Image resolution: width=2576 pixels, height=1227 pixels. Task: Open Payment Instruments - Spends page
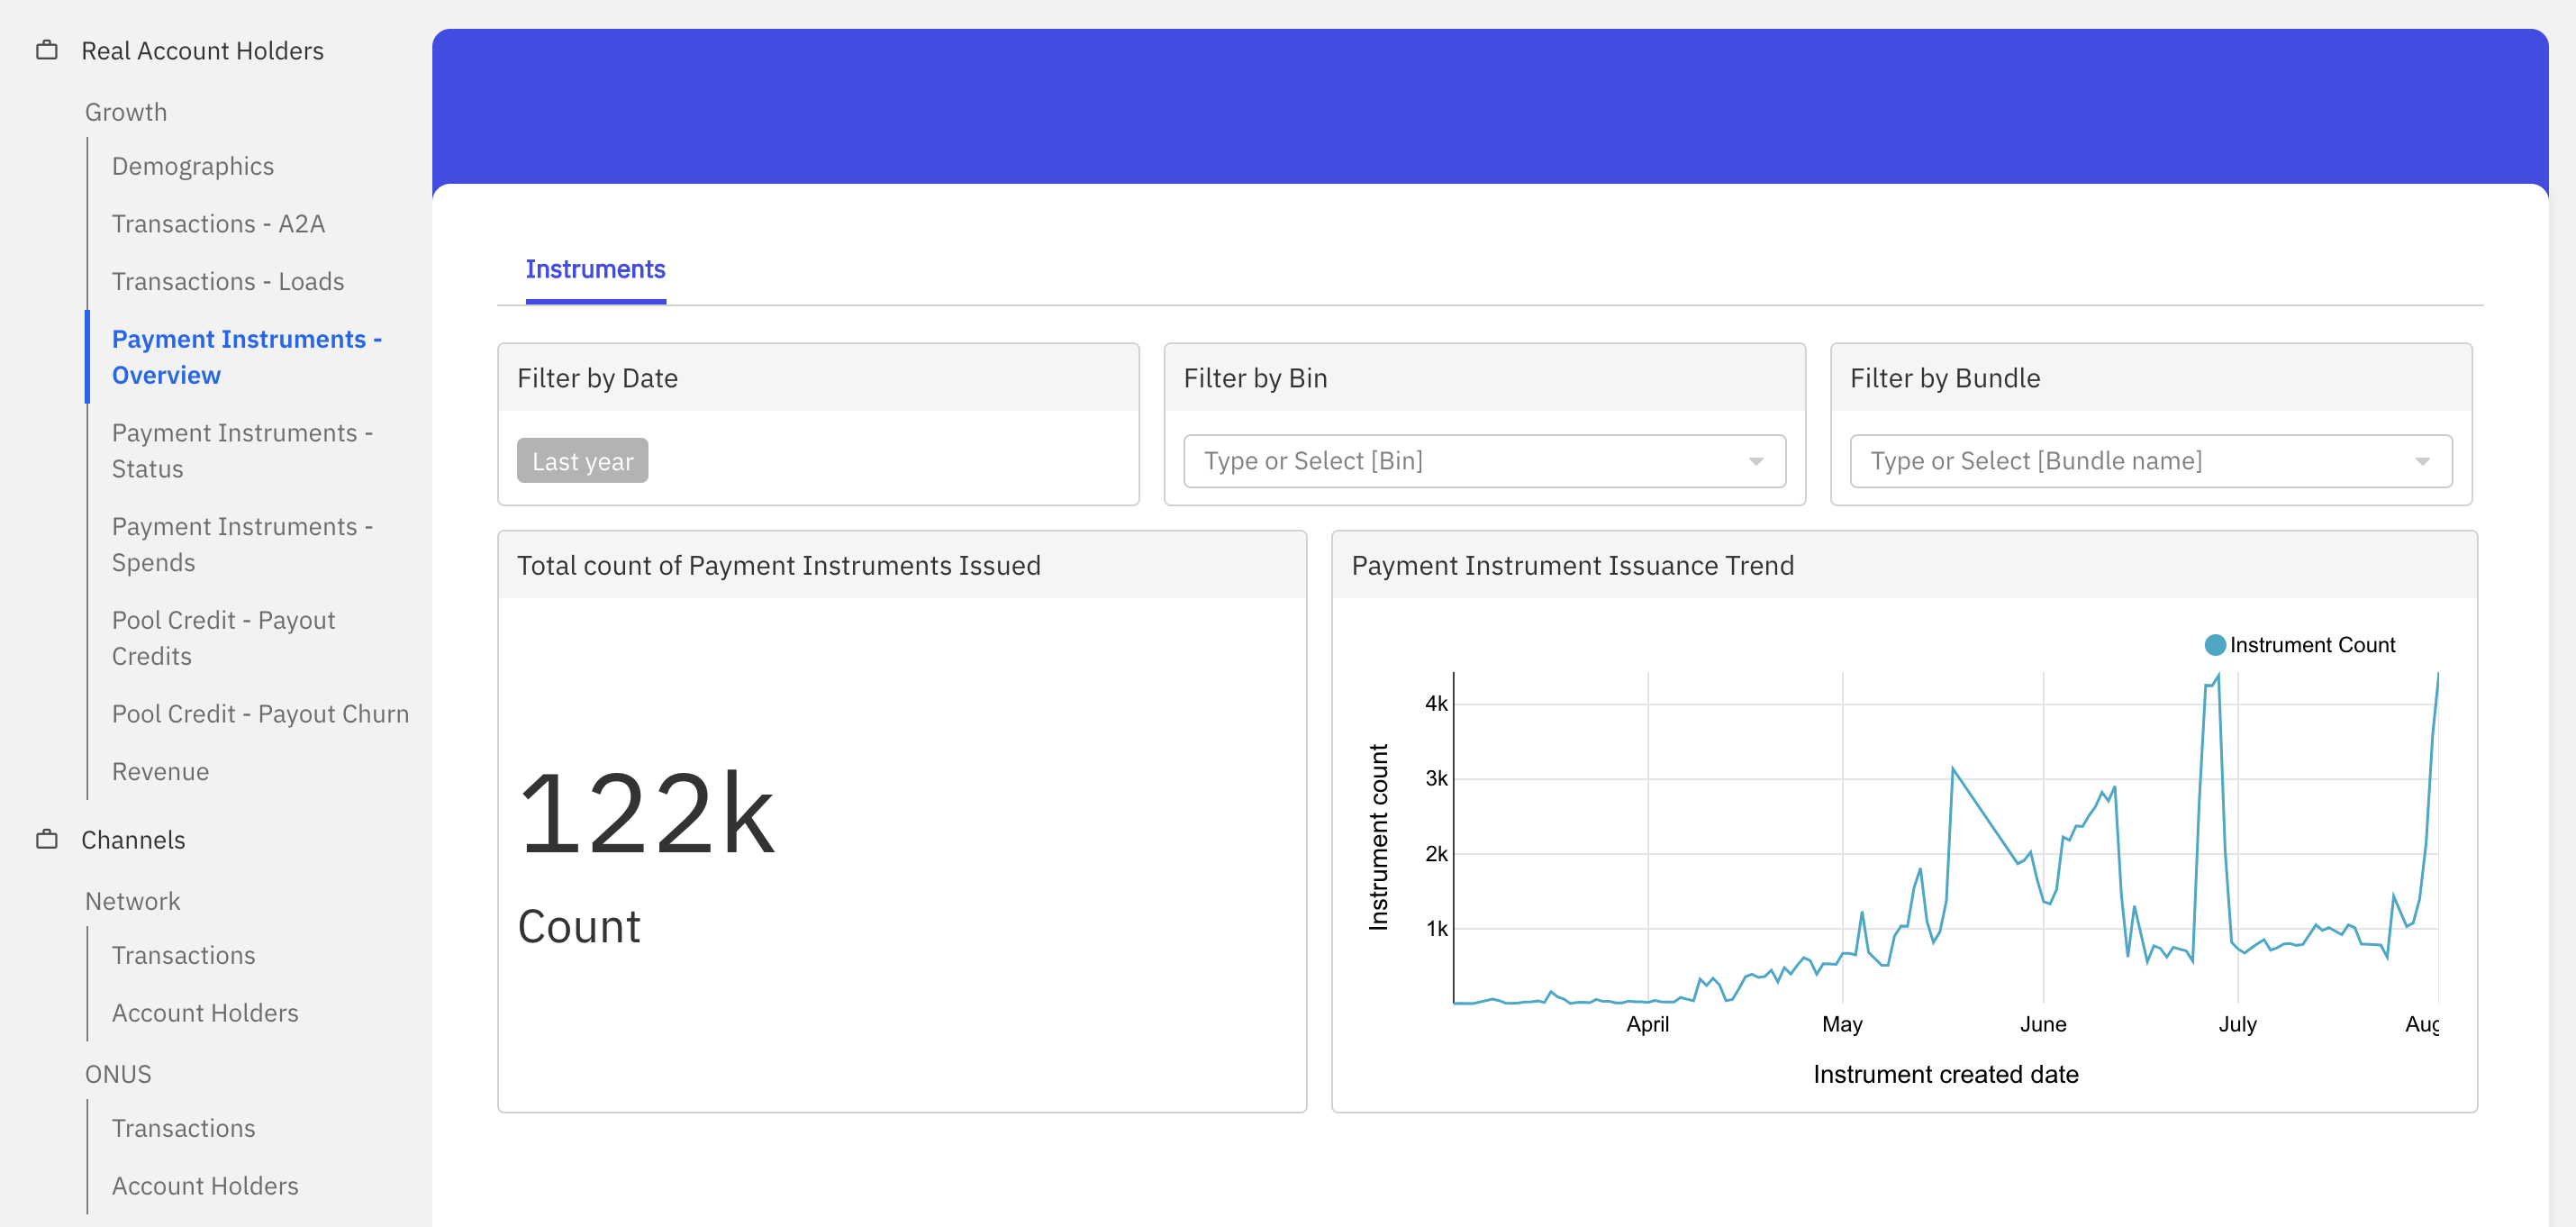click(x=242, y=544)
